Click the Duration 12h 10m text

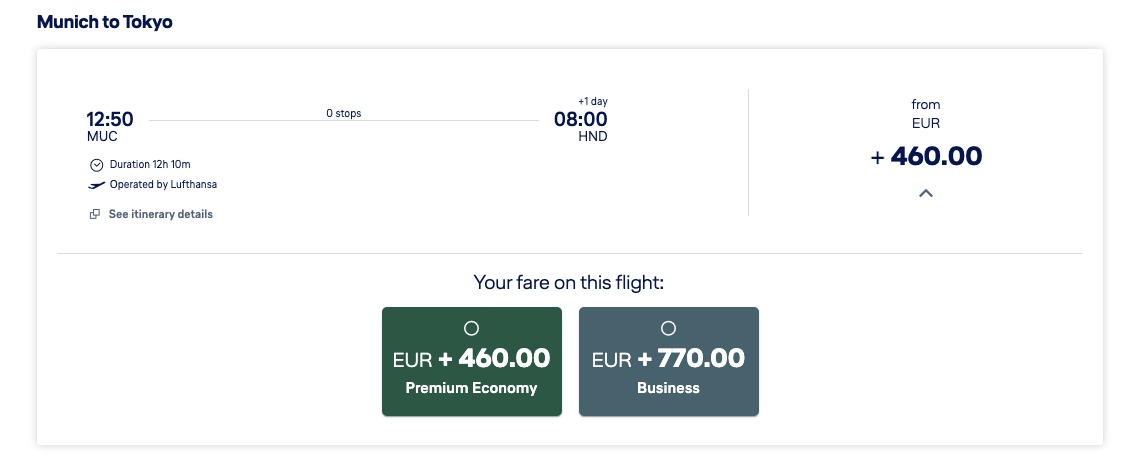[150, 165]
